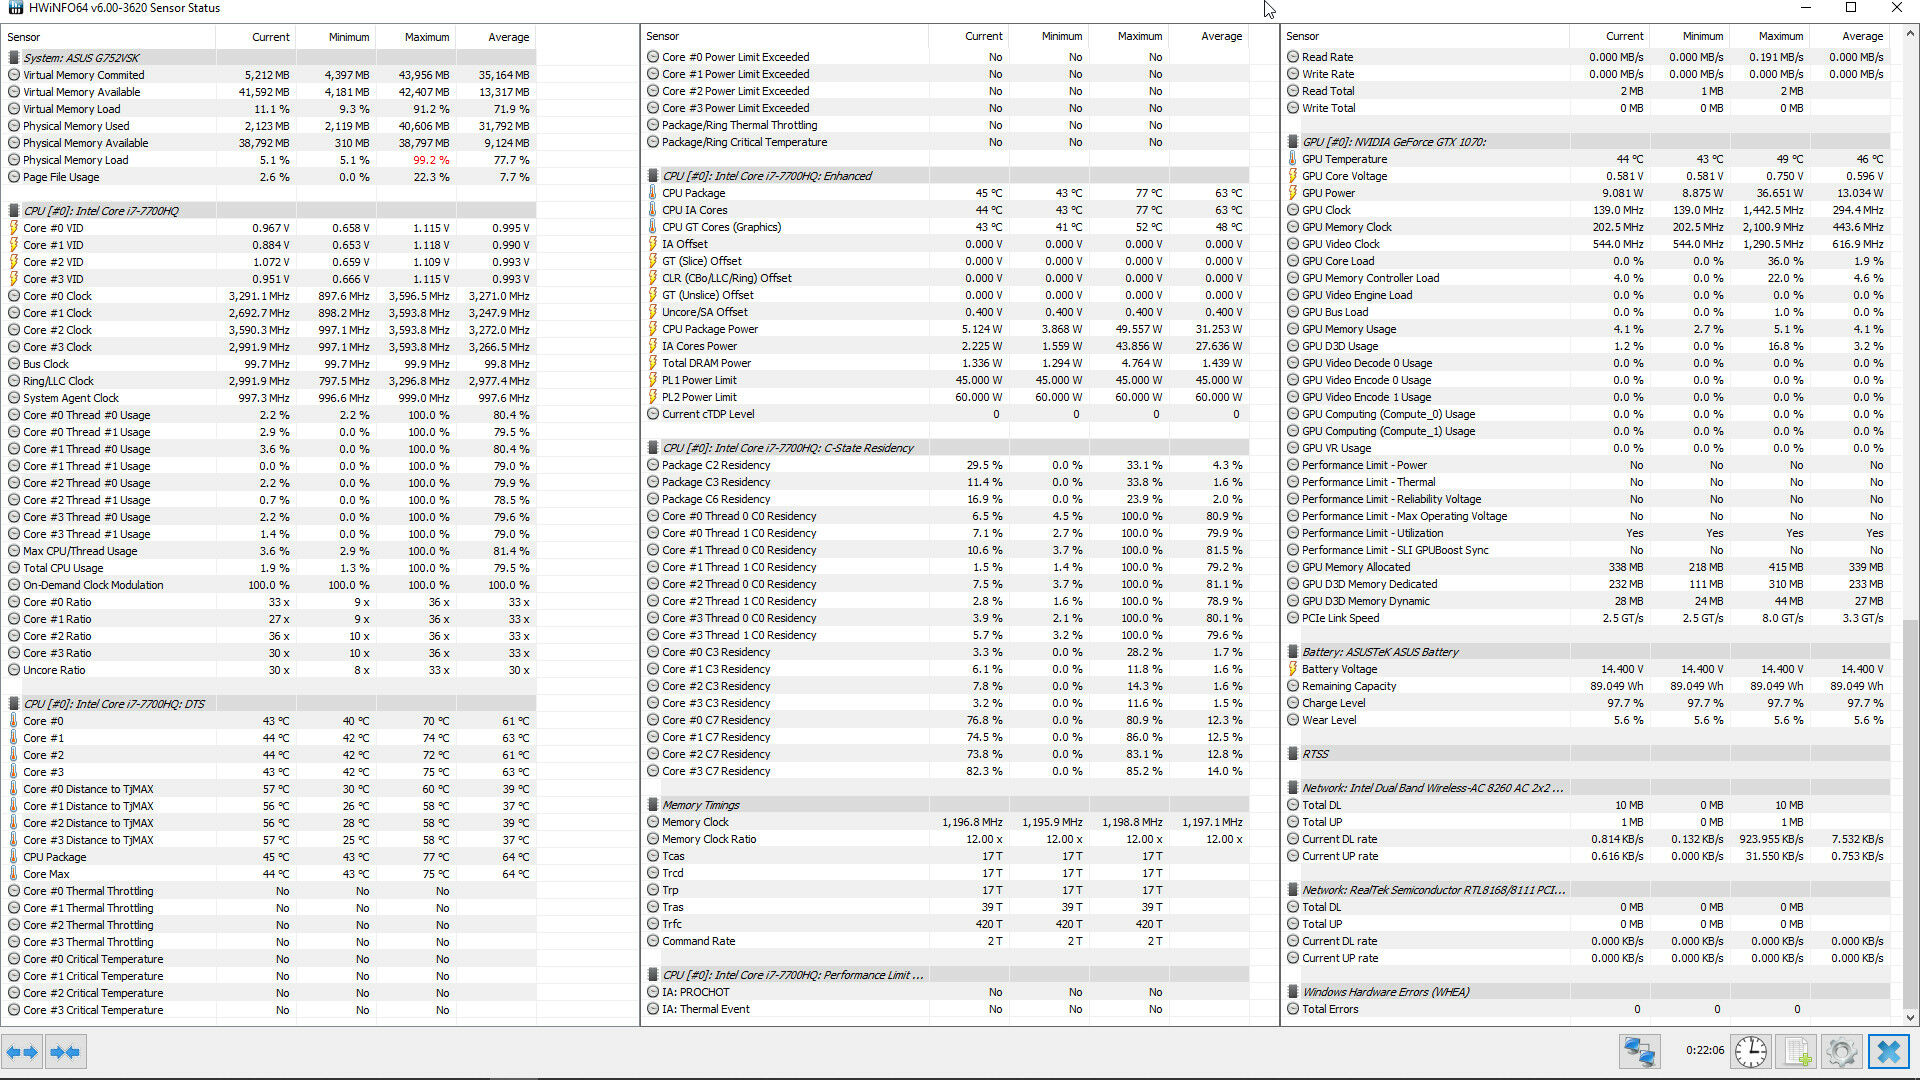Open the remote network monitoring icon
This screenshot has height=1080, width=1920.
tap(1640, 1052)
